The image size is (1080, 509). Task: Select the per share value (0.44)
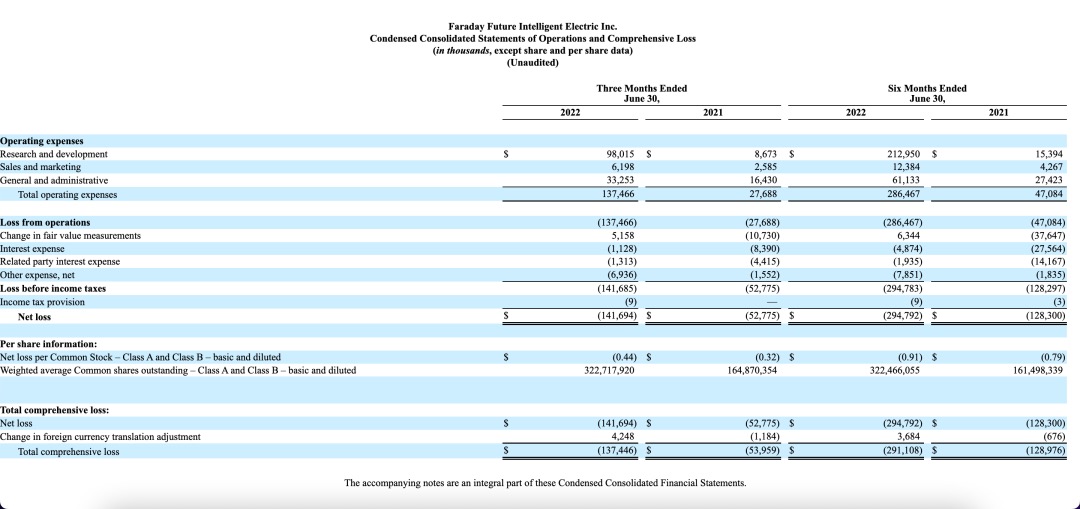pos(625,357)
